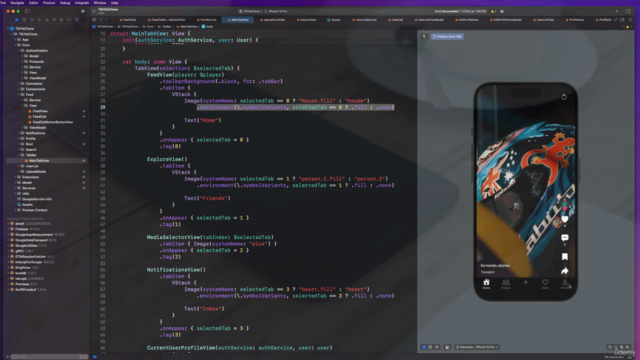The width and height of the screenshot is (640, 360).
Task: Select the MainTabView editor tab
Action: [238, 20]
